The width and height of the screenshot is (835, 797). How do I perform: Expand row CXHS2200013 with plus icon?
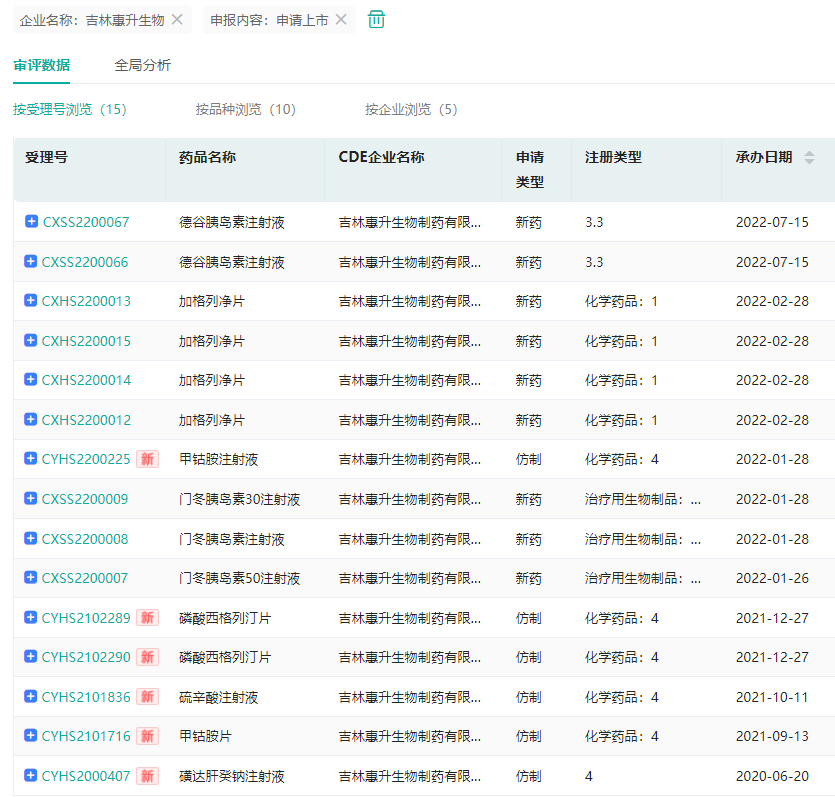coord(31,301)
